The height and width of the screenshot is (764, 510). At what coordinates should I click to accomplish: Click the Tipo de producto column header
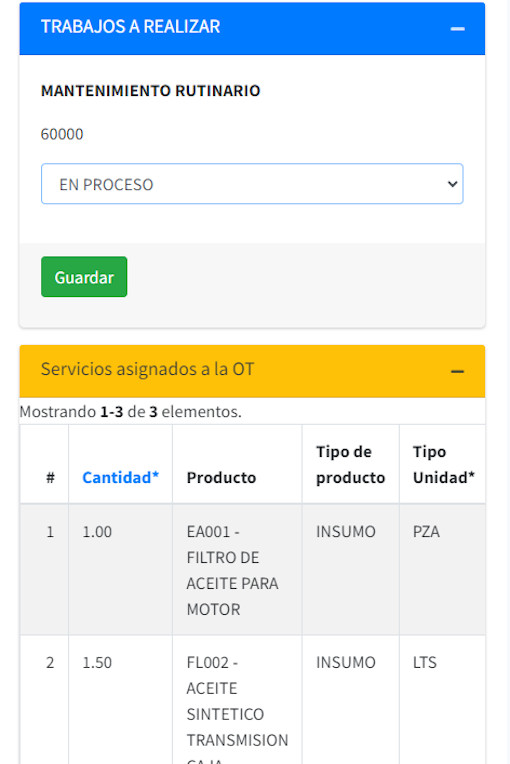[x=350, y=464]
